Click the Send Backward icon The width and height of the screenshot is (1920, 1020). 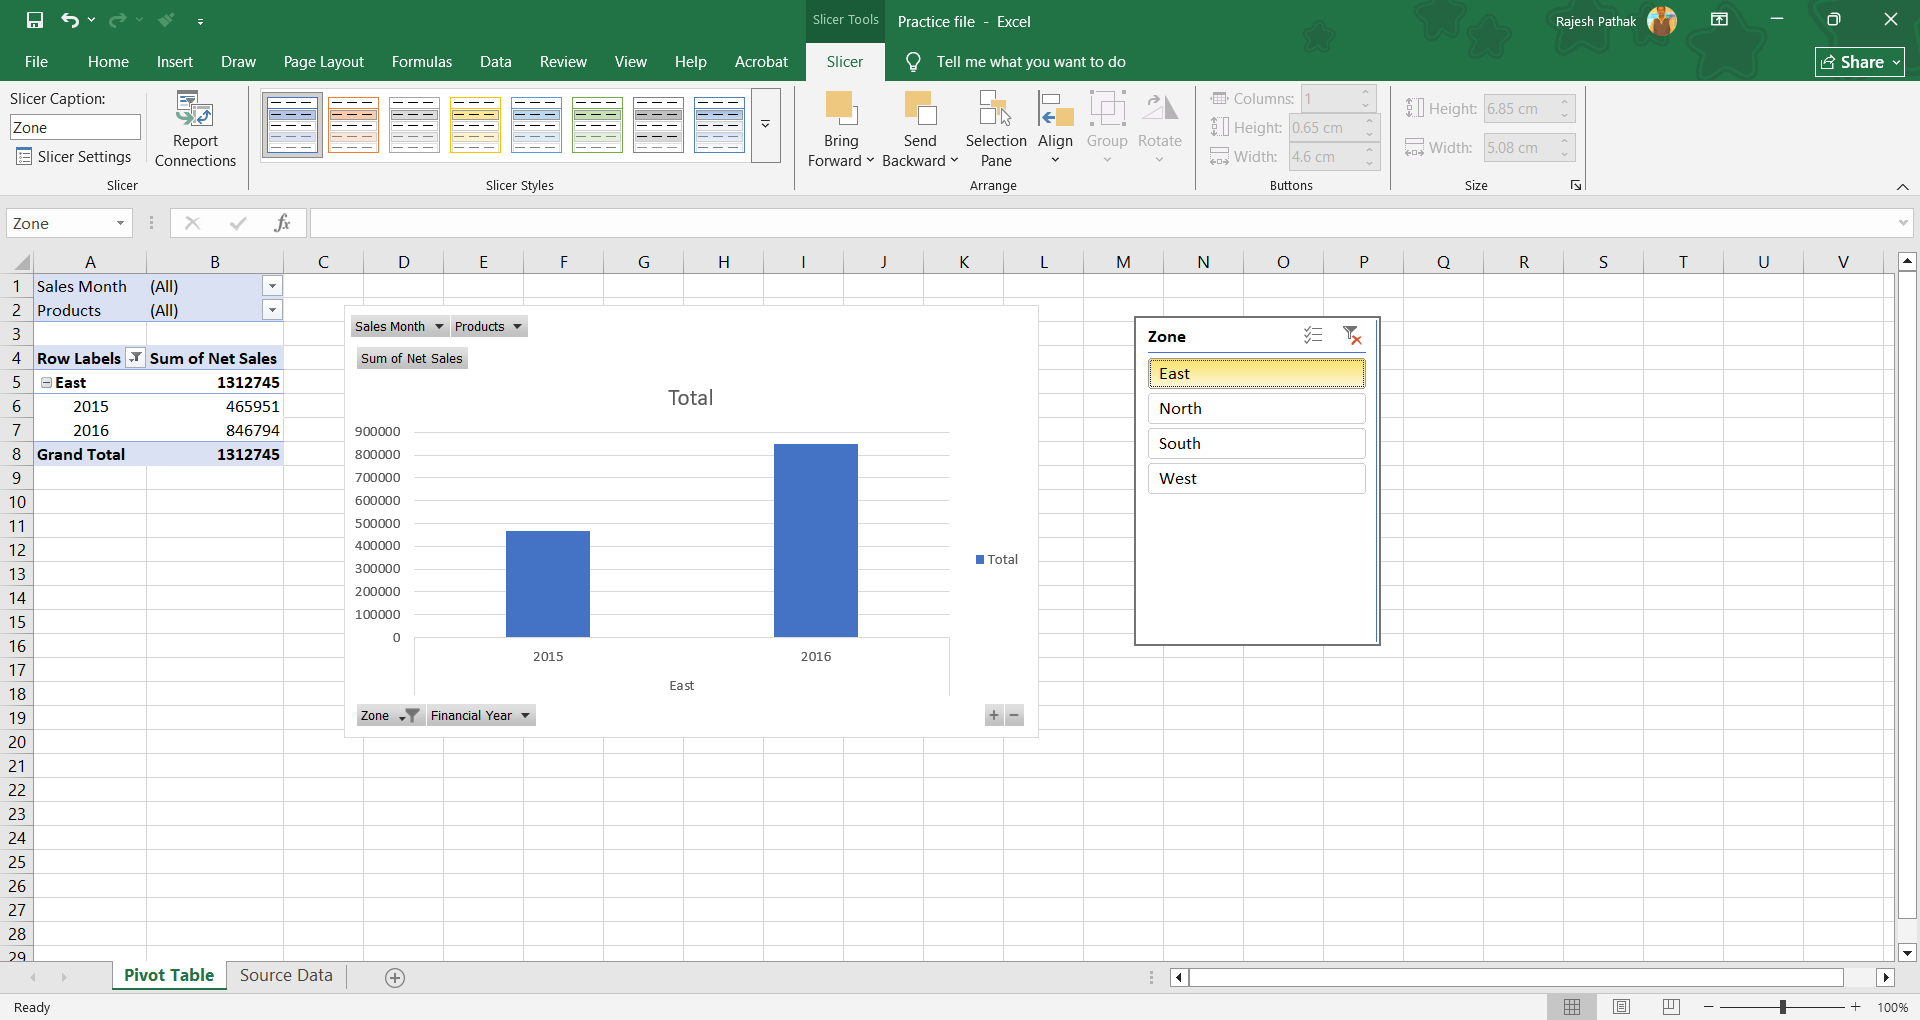(919, 108)
